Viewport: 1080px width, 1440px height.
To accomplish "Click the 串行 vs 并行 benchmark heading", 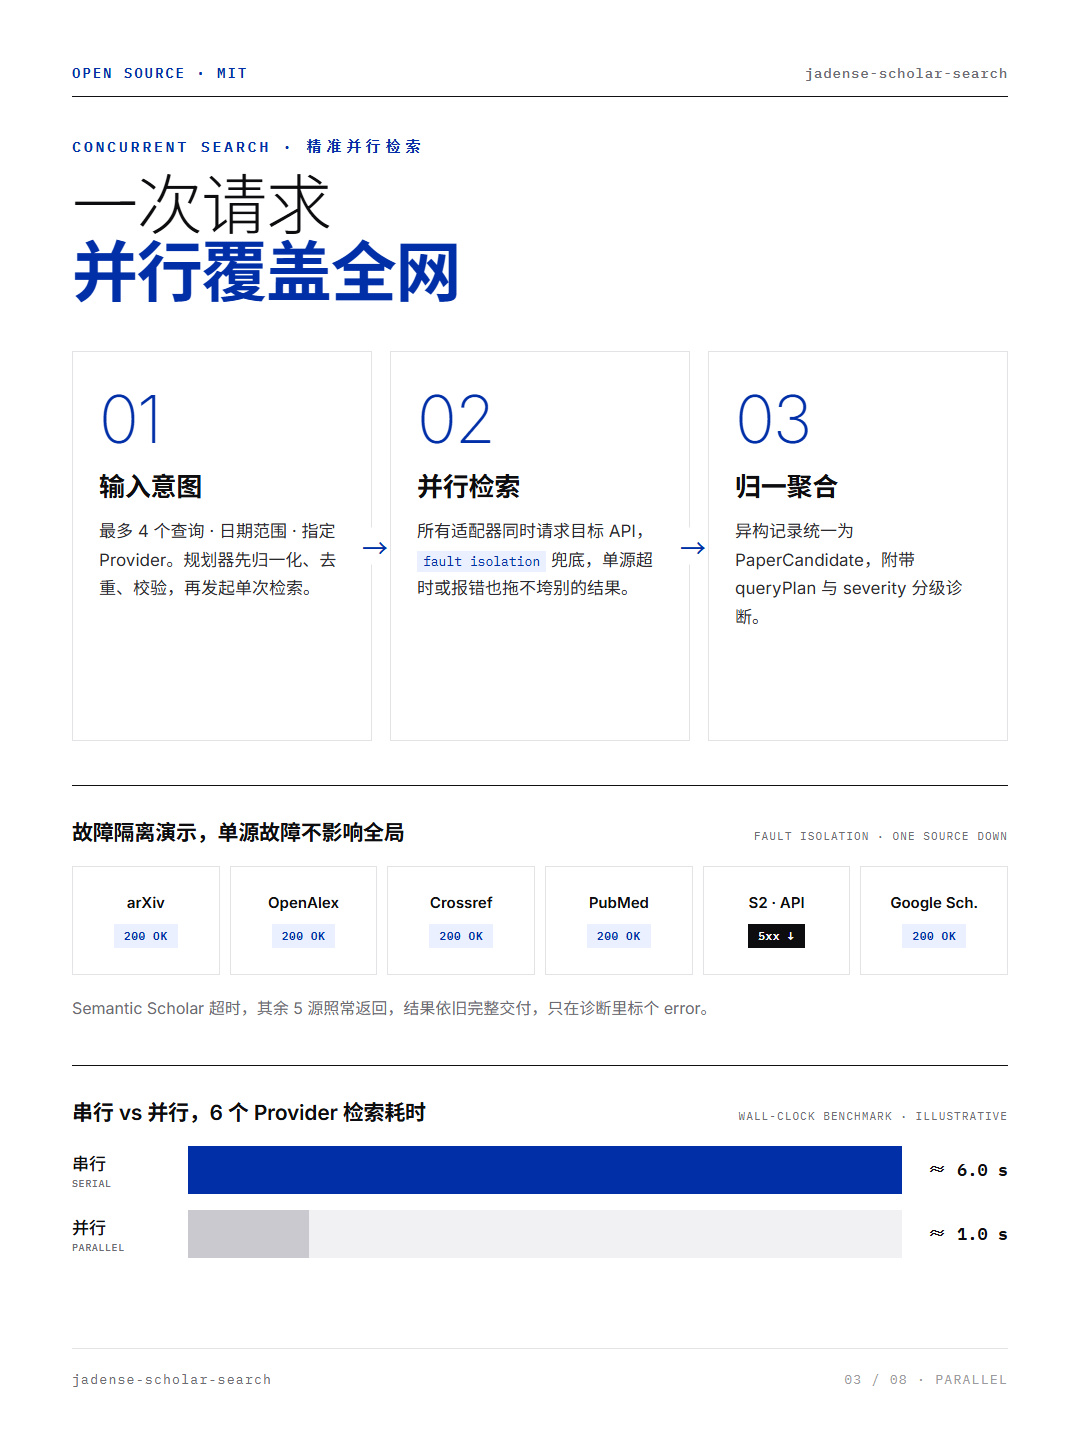I will [x=249, y=1112].
